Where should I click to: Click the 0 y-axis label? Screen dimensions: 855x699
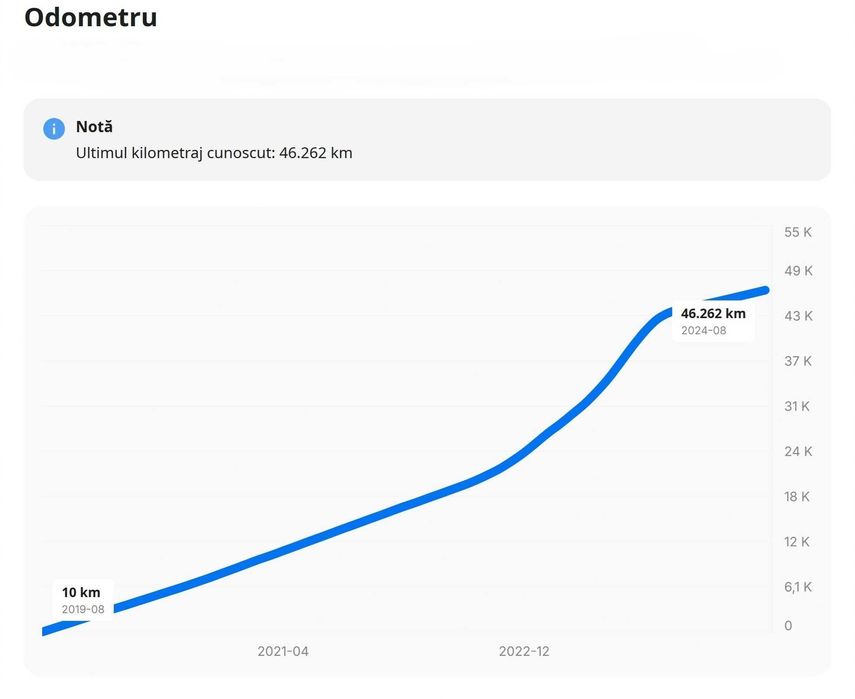(x=788, y=626)
